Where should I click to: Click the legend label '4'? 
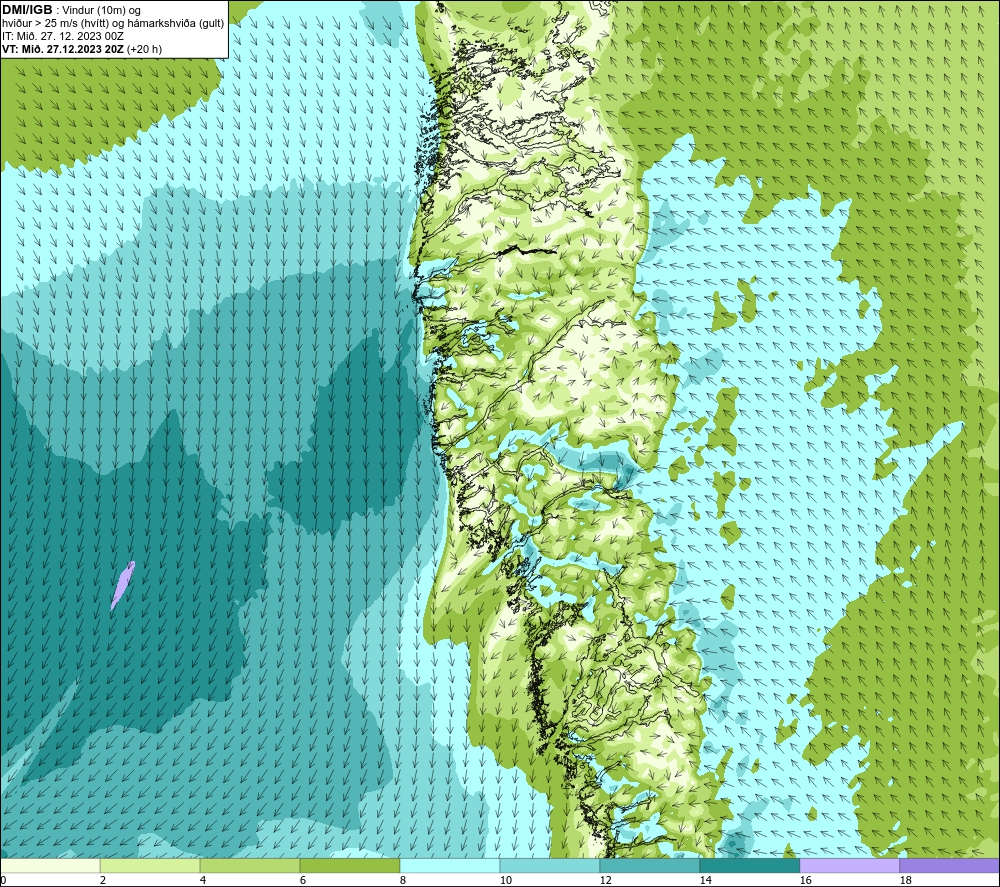[x=203, y=880]
